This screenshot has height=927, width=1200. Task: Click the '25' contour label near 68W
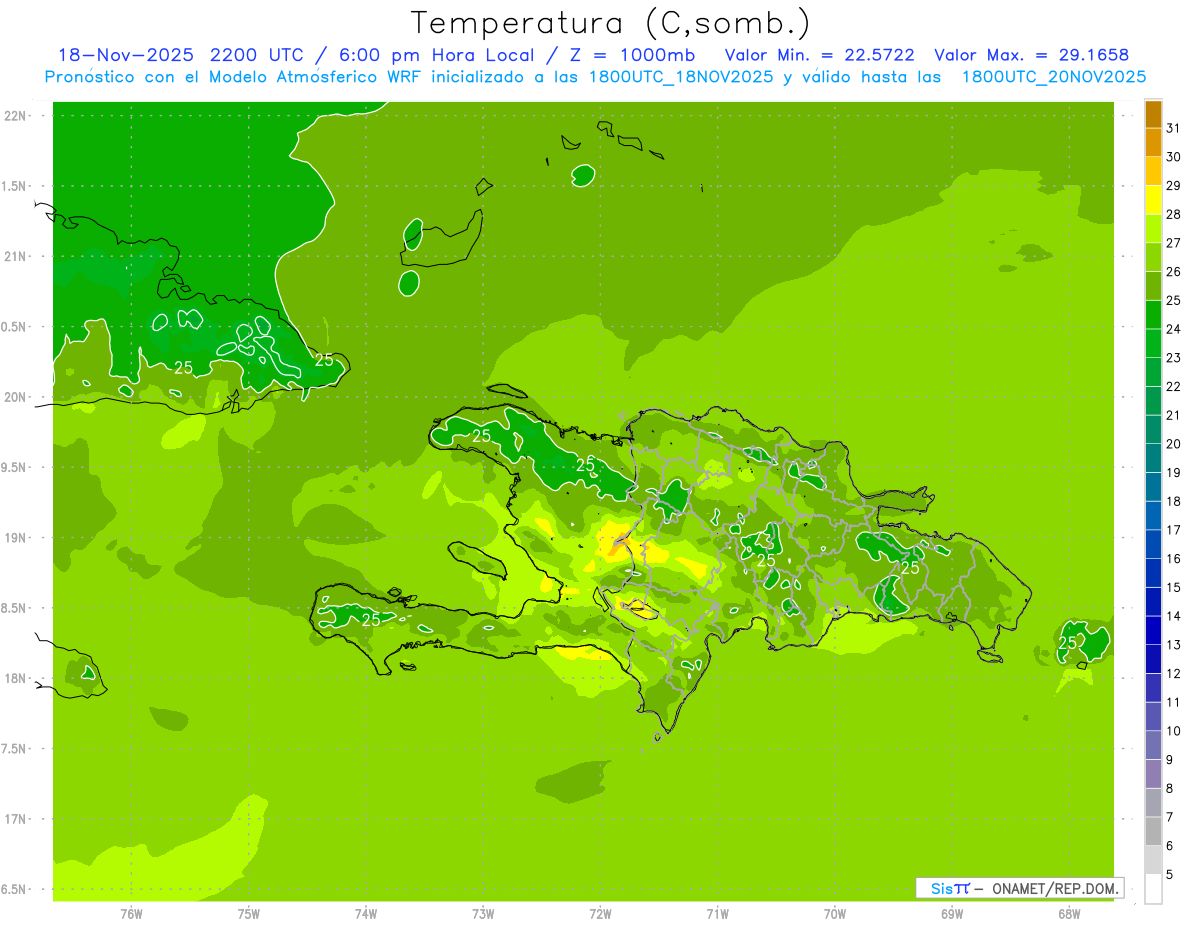pos(1068,642)
